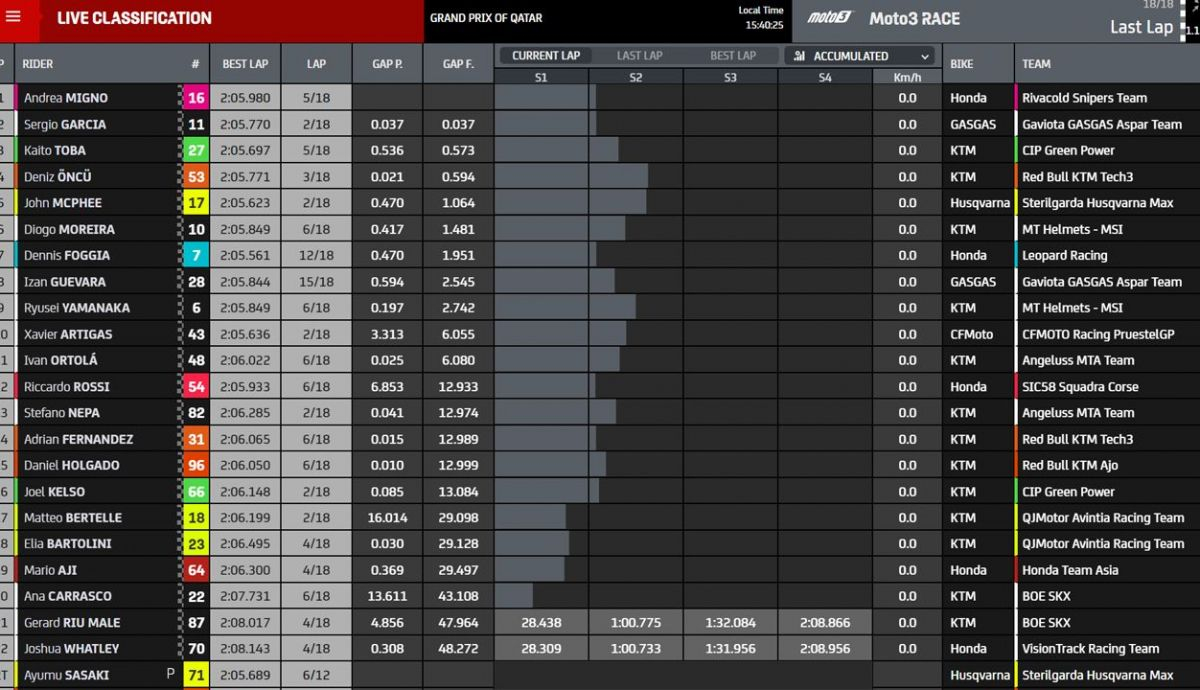Click sector time 2:08.866

[x=825, y=622]
